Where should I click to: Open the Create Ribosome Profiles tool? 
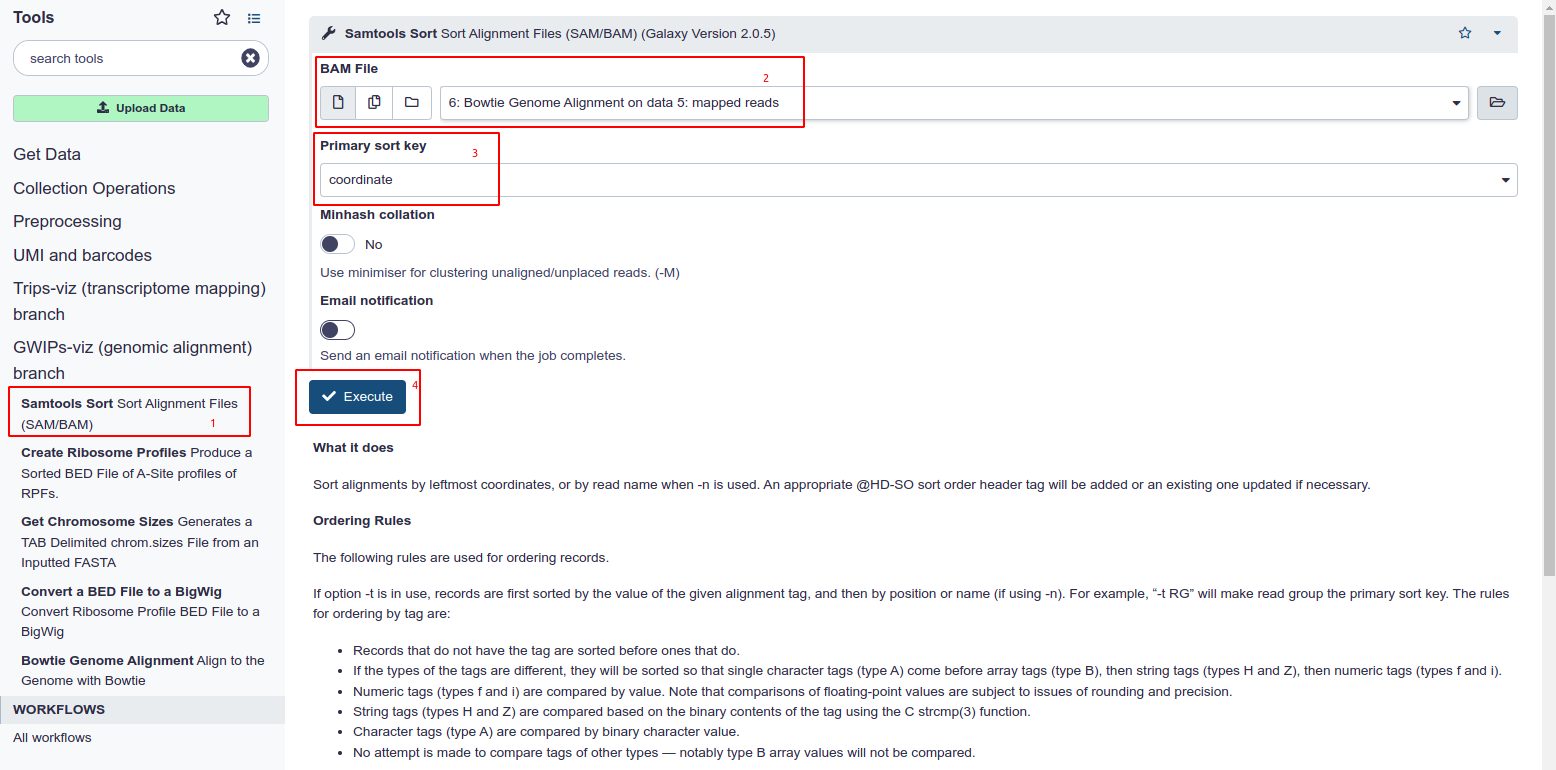point(136,473)
